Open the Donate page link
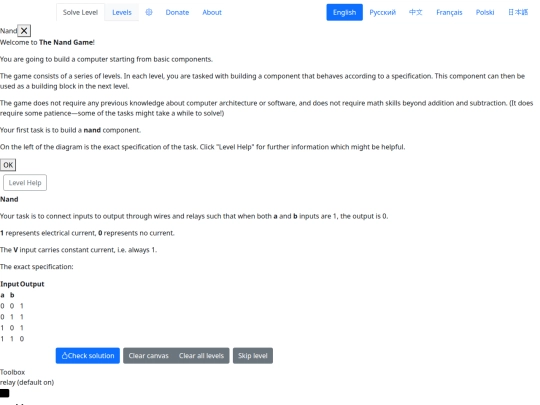The image size is (540, 405). (x=177, y=12)
